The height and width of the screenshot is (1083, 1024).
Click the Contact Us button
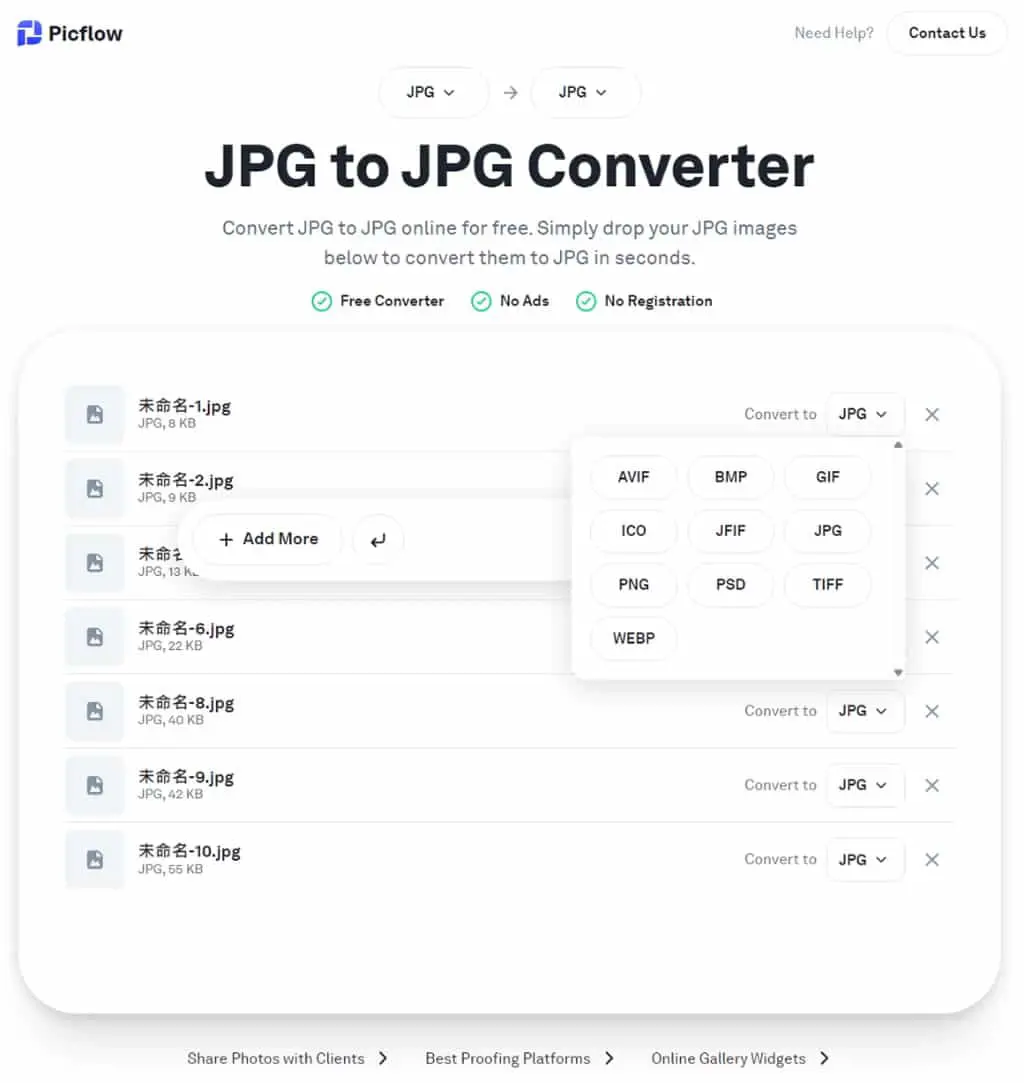(x=947, y=33)
